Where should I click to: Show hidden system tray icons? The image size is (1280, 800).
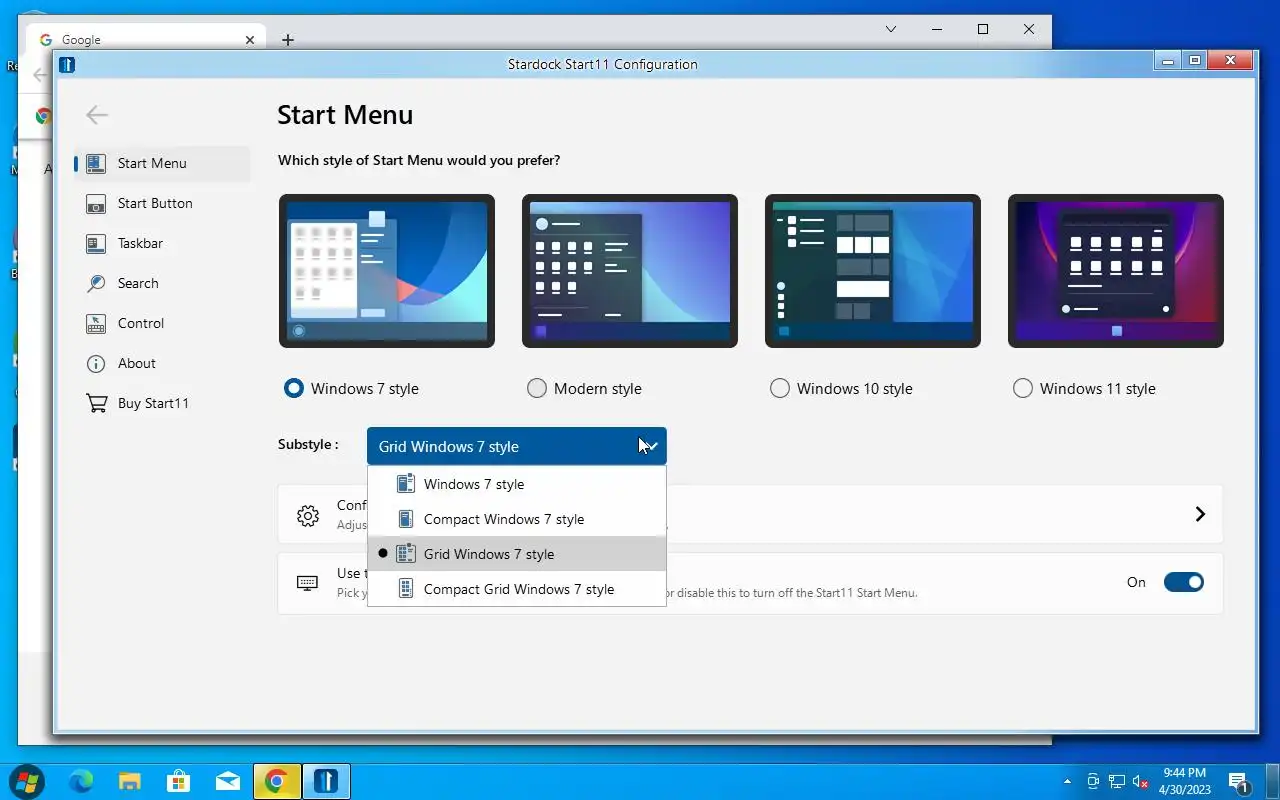point(1067,781)
